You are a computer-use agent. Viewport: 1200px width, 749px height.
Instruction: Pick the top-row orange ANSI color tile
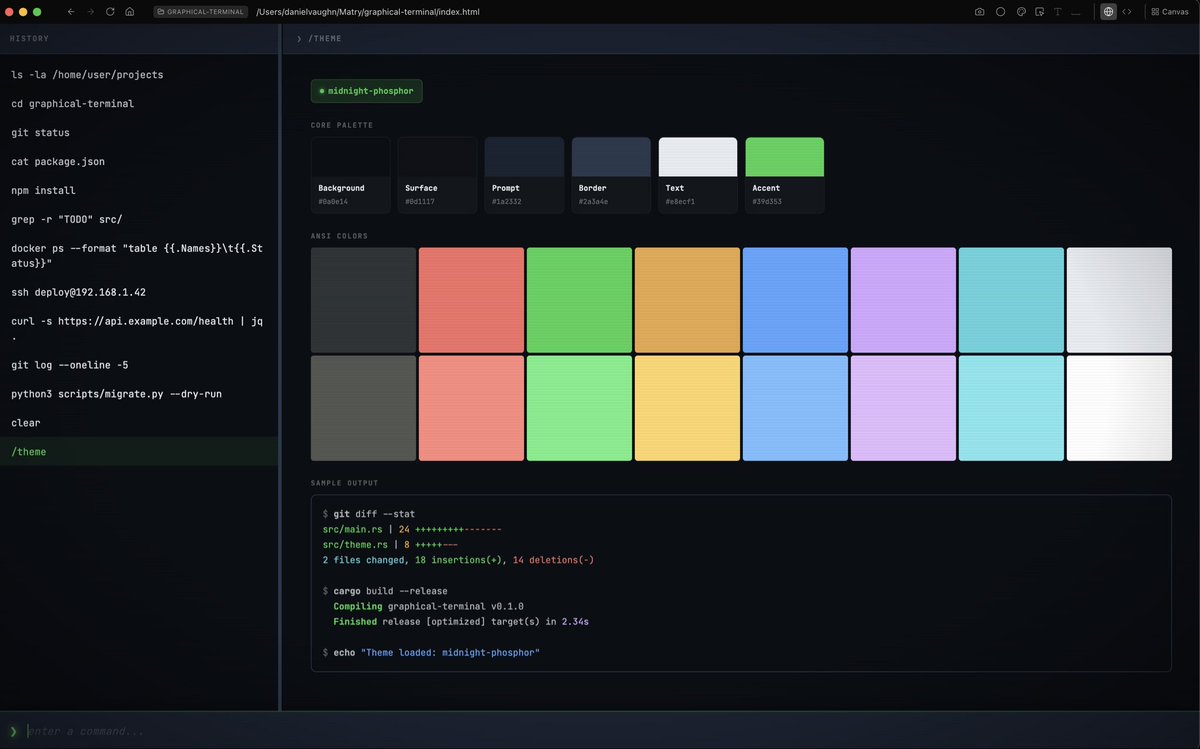pyautogui.click(x=687, y=300)
